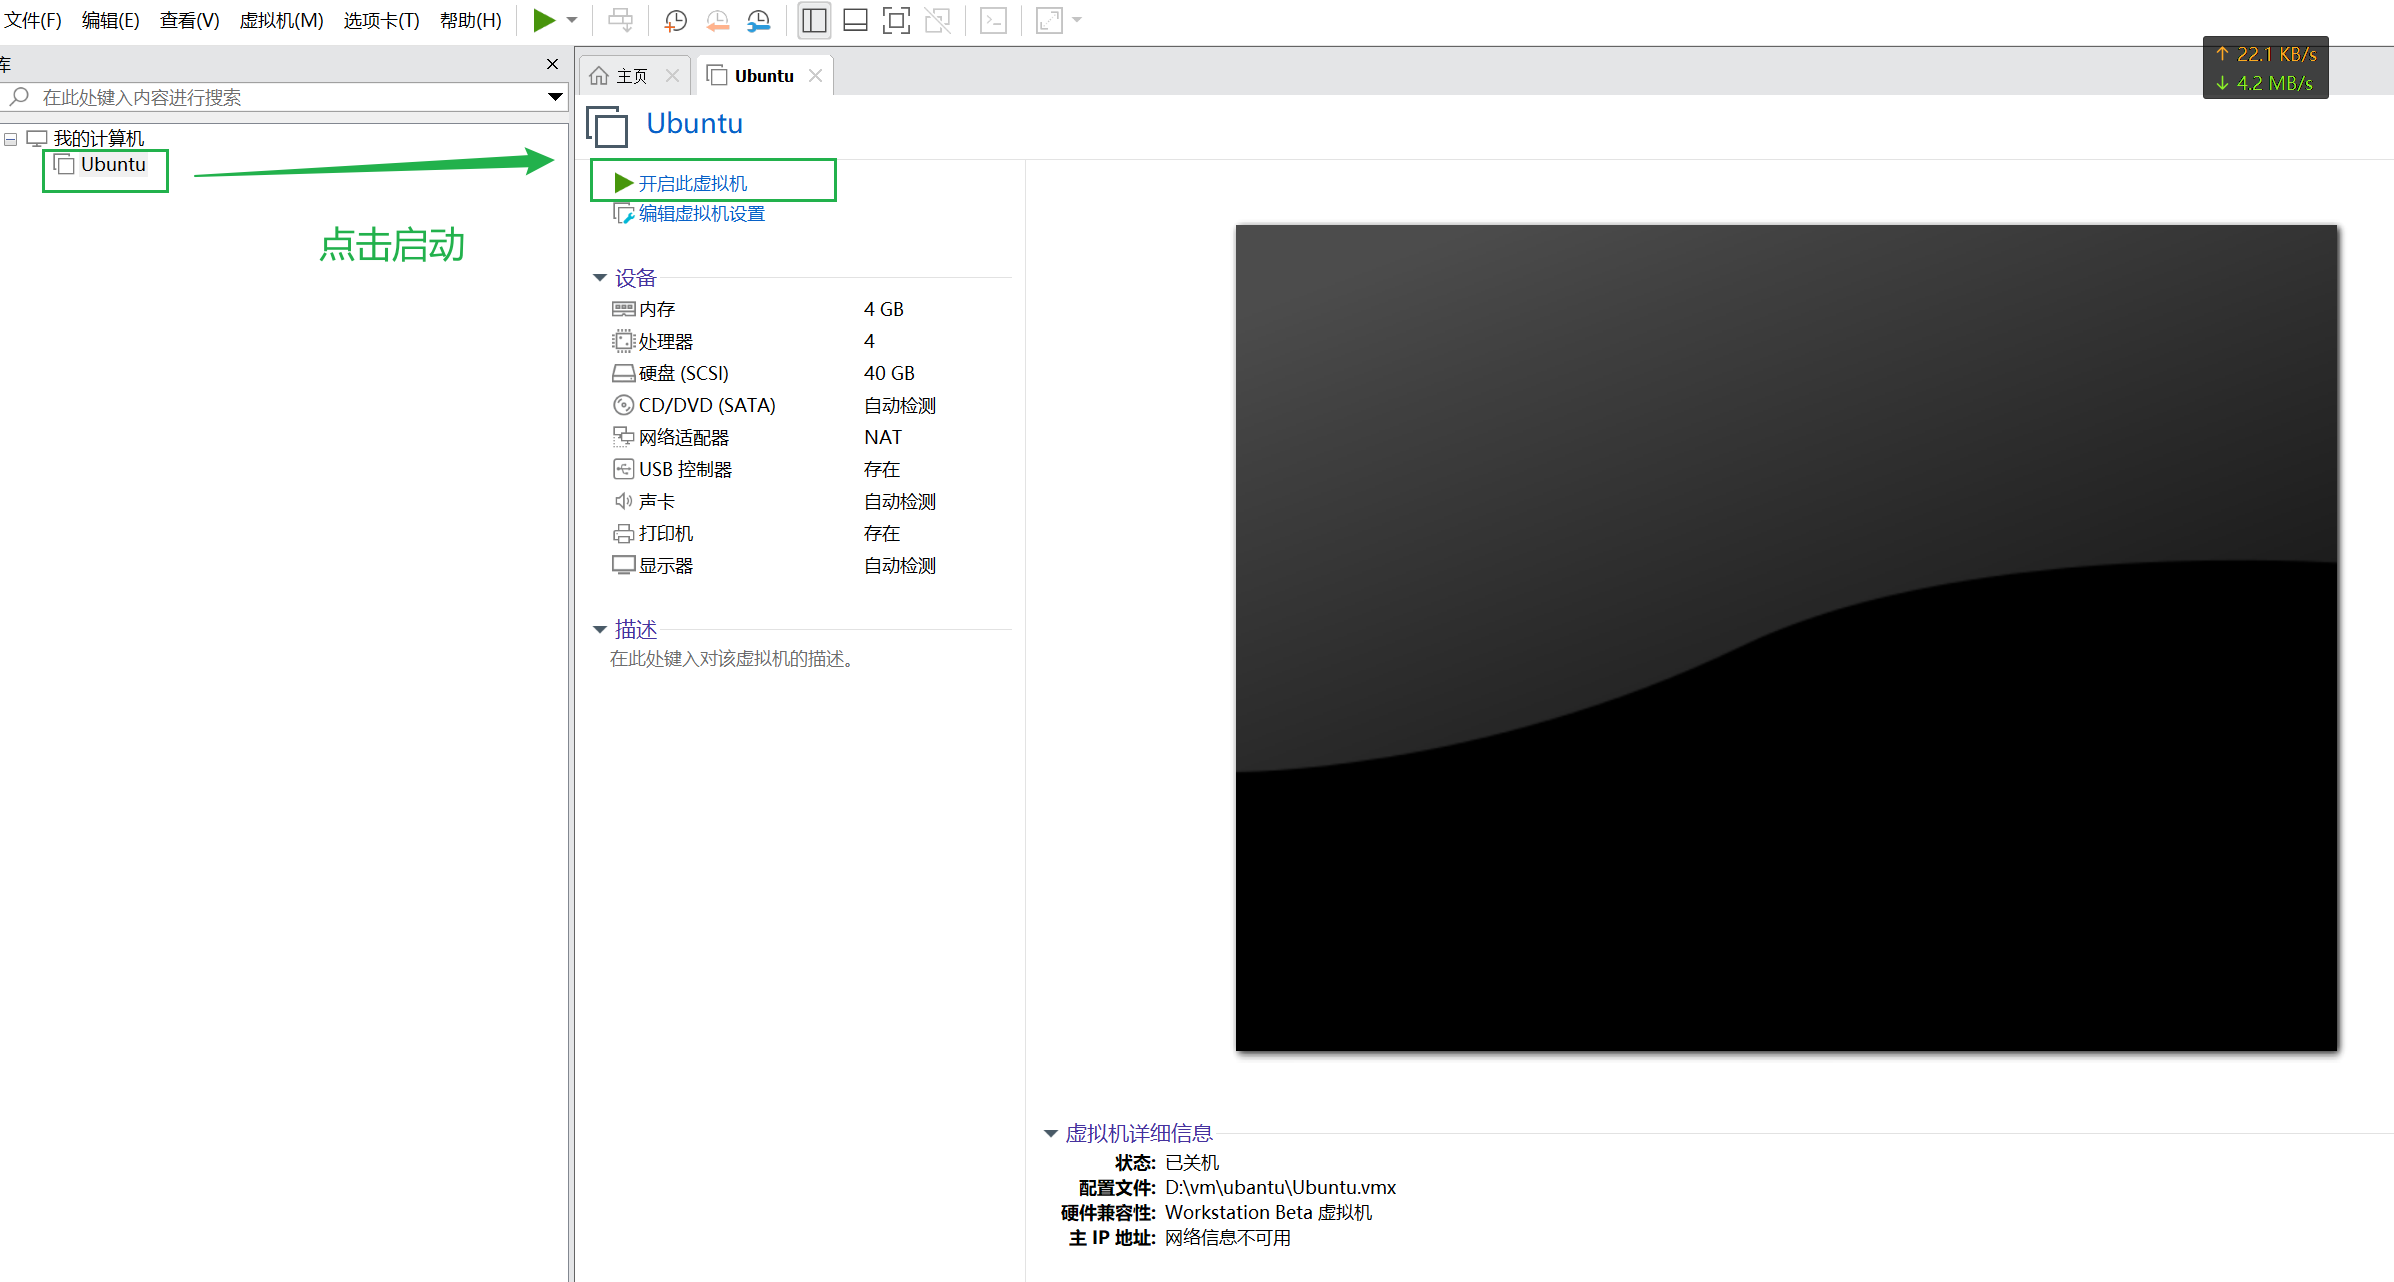The image size is (2394, 1282).
Task: Click the network speed monitor overlay
Action: [2265, 68]
